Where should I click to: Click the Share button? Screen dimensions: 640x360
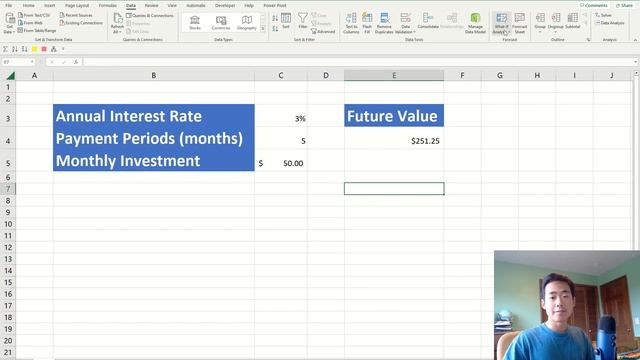624,5
